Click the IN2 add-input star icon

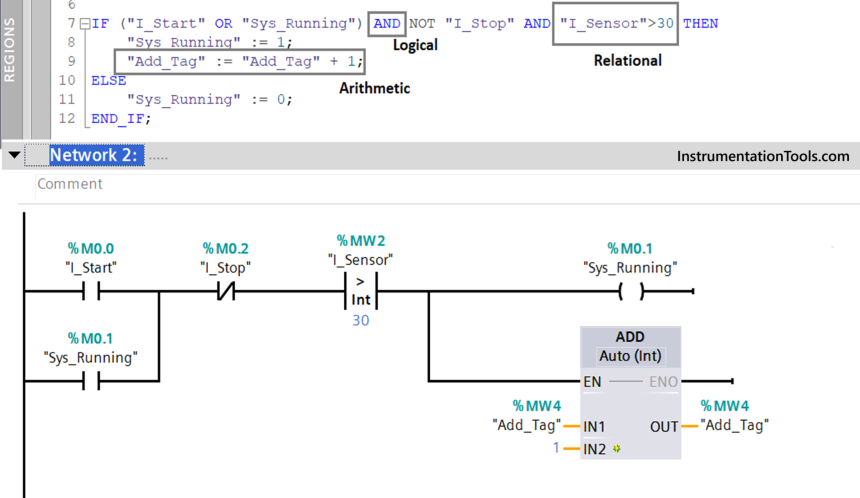[x=616, y=449]
